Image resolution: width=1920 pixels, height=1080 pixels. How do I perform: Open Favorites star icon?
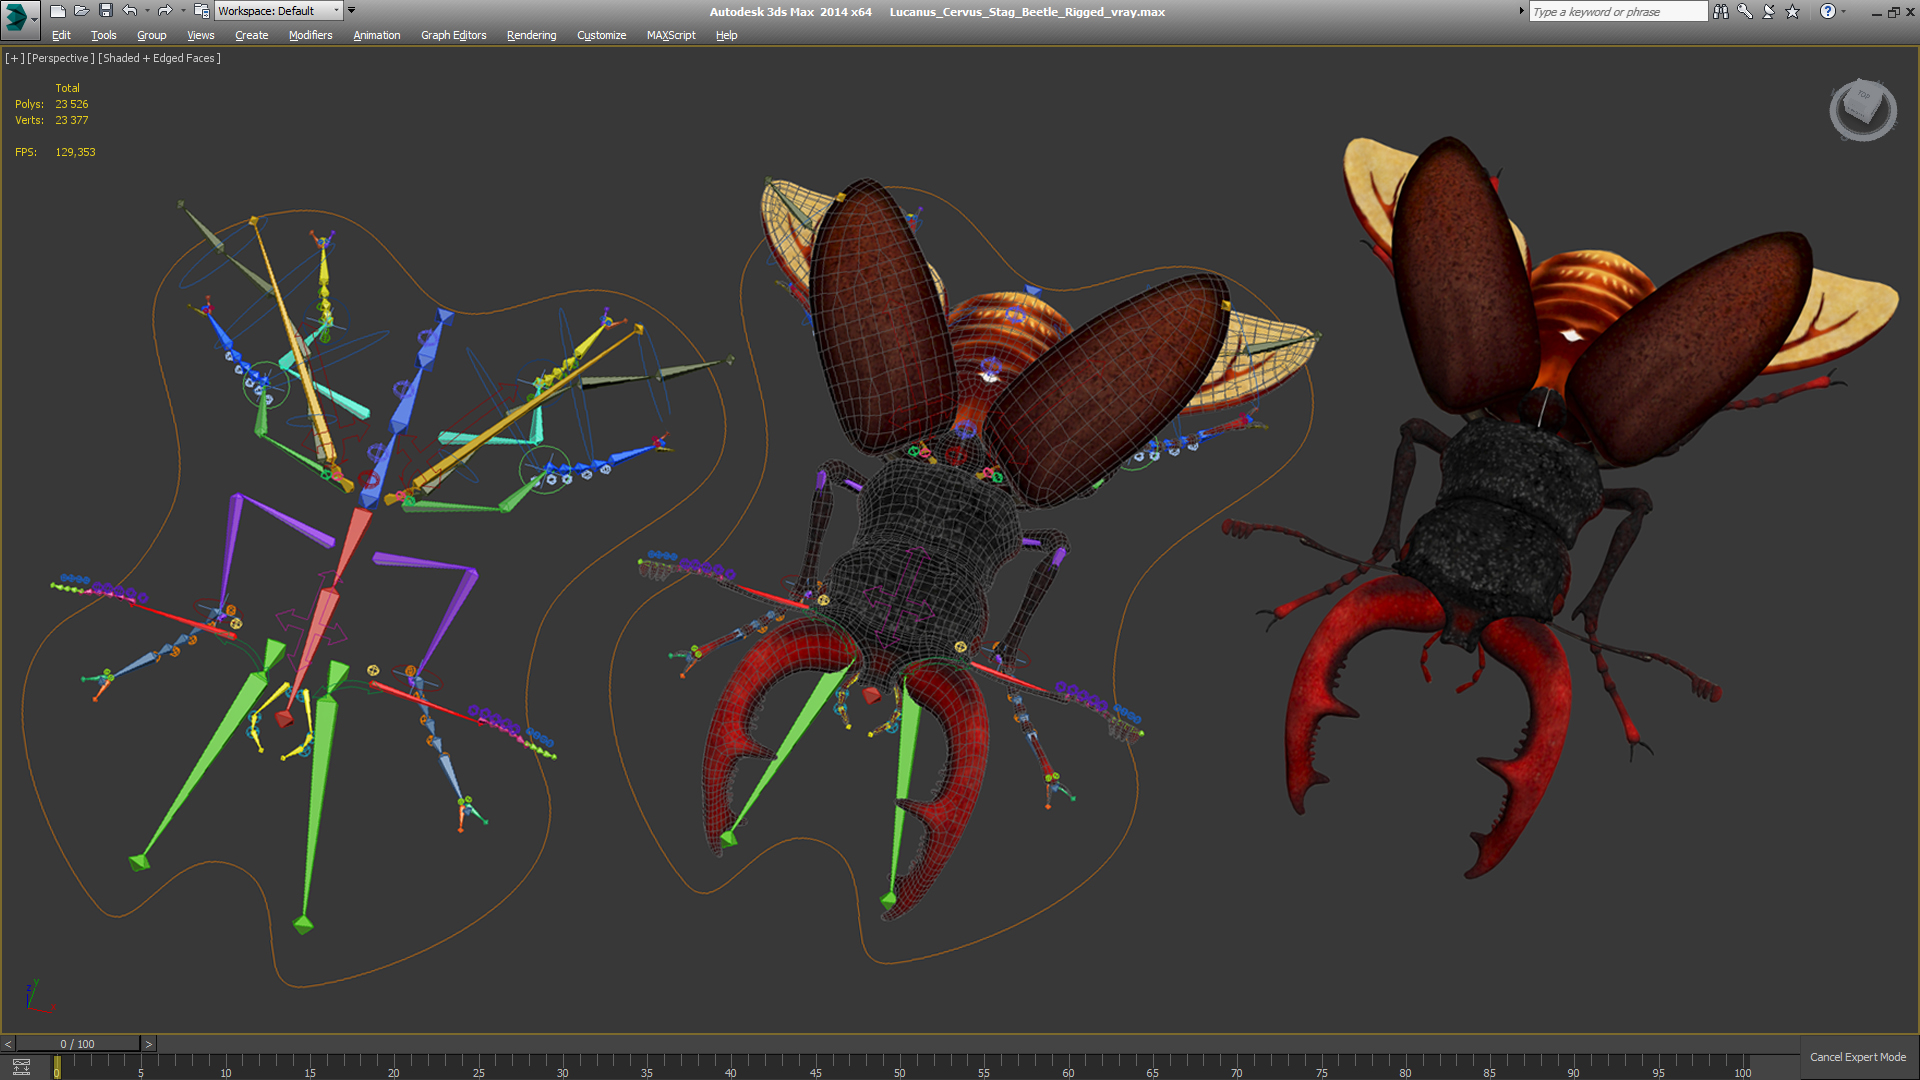click(1793, 11)
